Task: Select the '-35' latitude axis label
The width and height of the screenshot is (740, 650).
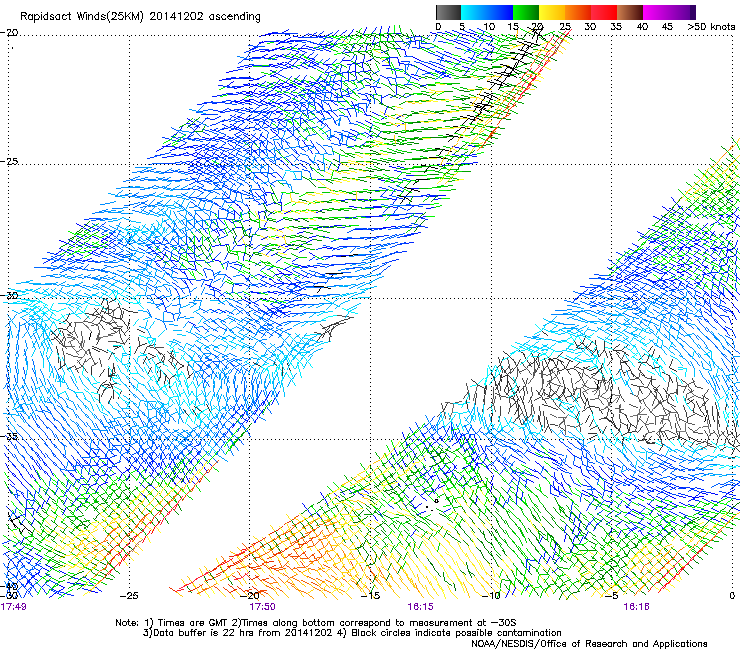Action: 9,436
